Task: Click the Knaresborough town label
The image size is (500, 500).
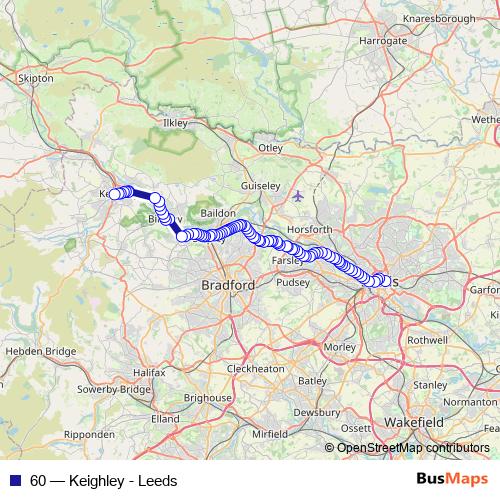Action: click(439, 19)
